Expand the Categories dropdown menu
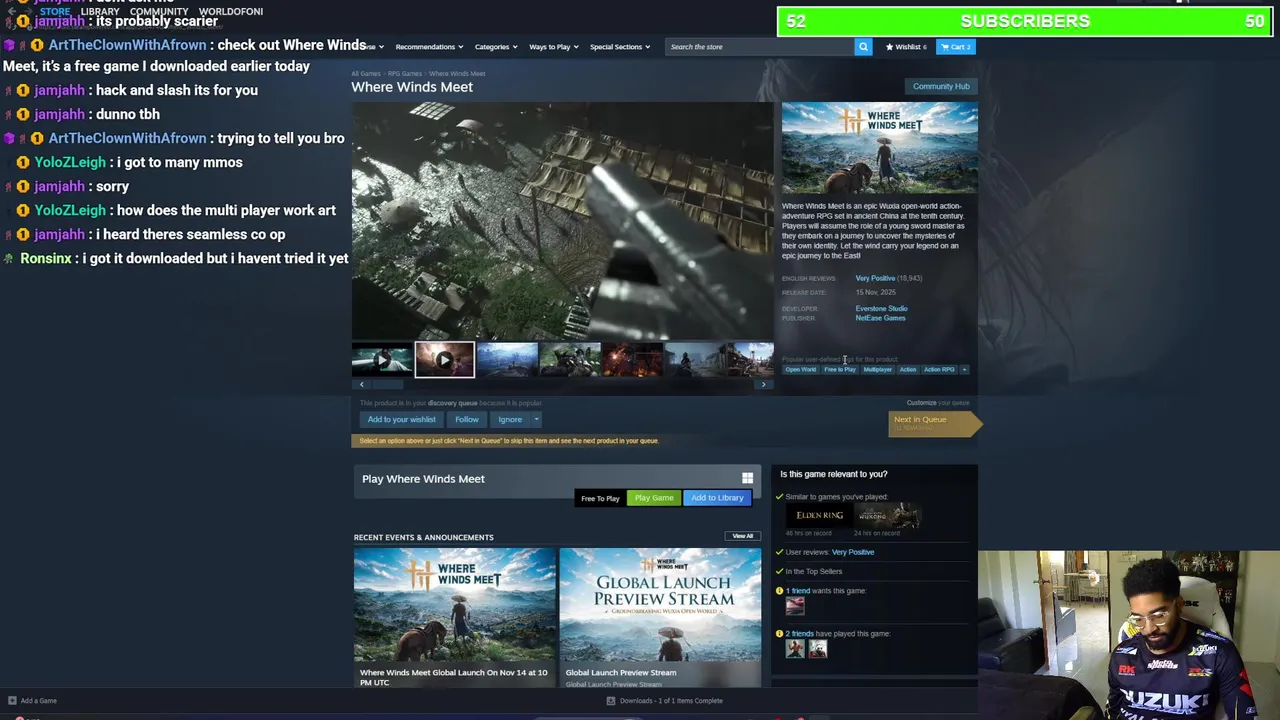The width and height of the screenshot is (1280, 720). [495, 47]
